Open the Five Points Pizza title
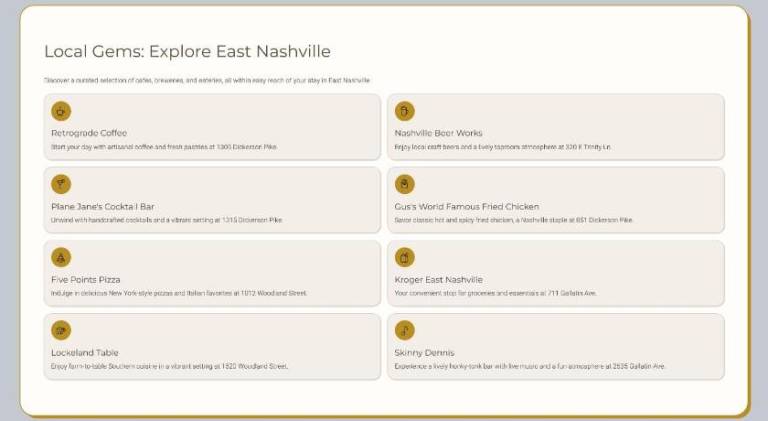 [86, 280]
